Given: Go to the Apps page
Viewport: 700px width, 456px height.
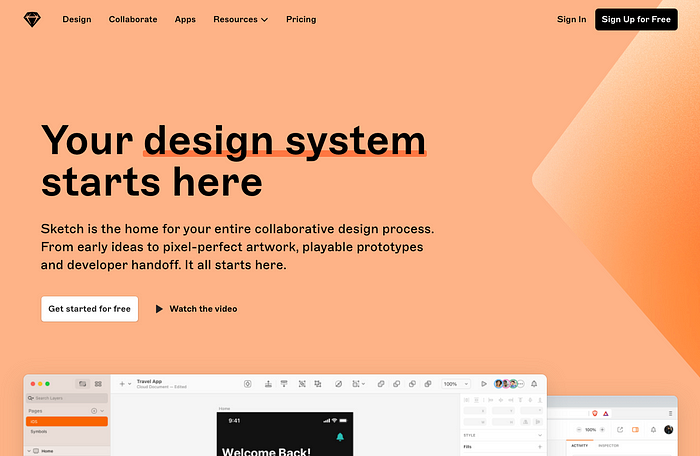Looking at the screenshot, I should [185, 19].
